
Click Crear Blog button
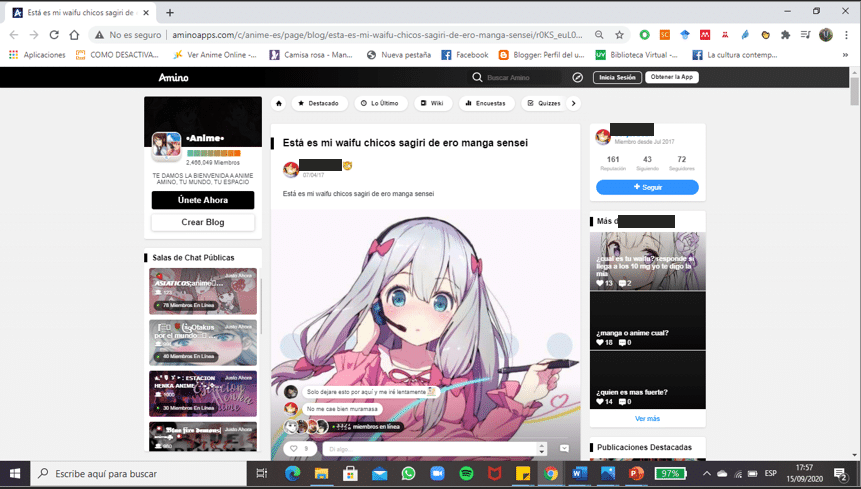[x=203, y=222]
